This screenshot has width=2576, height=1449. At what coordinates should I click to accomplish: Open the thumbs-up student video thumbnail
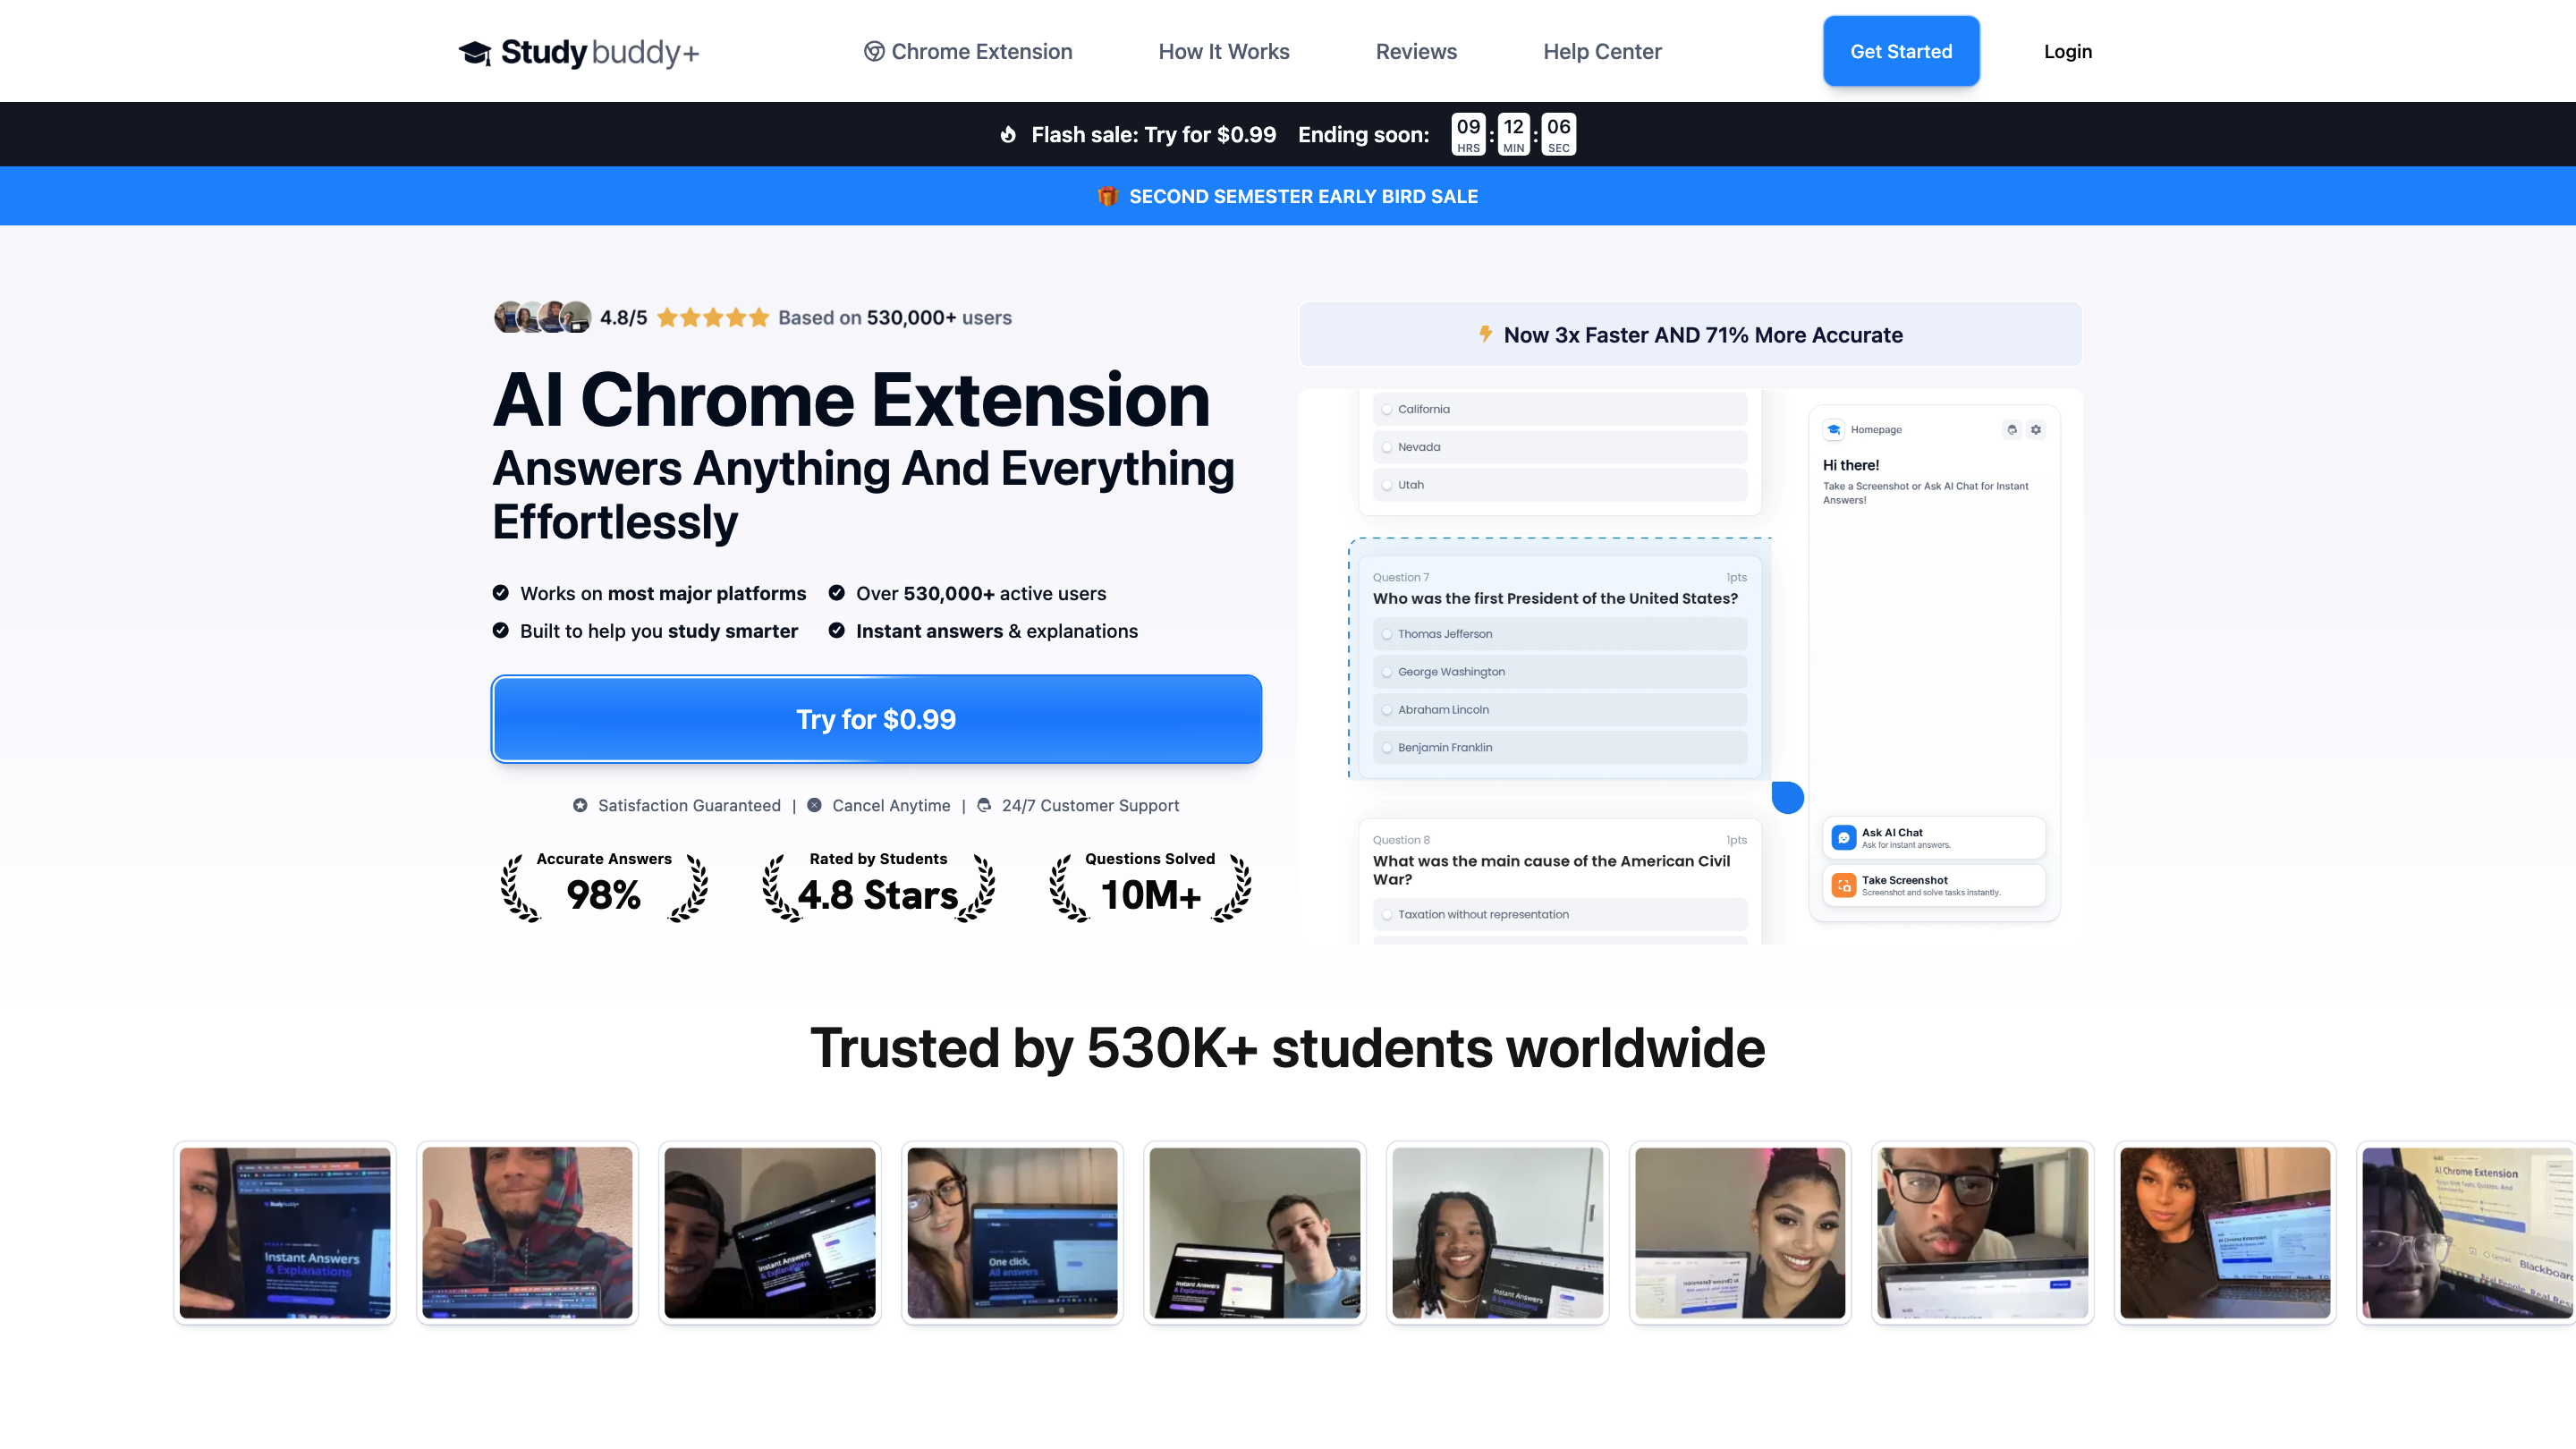tap(527, 1232)
